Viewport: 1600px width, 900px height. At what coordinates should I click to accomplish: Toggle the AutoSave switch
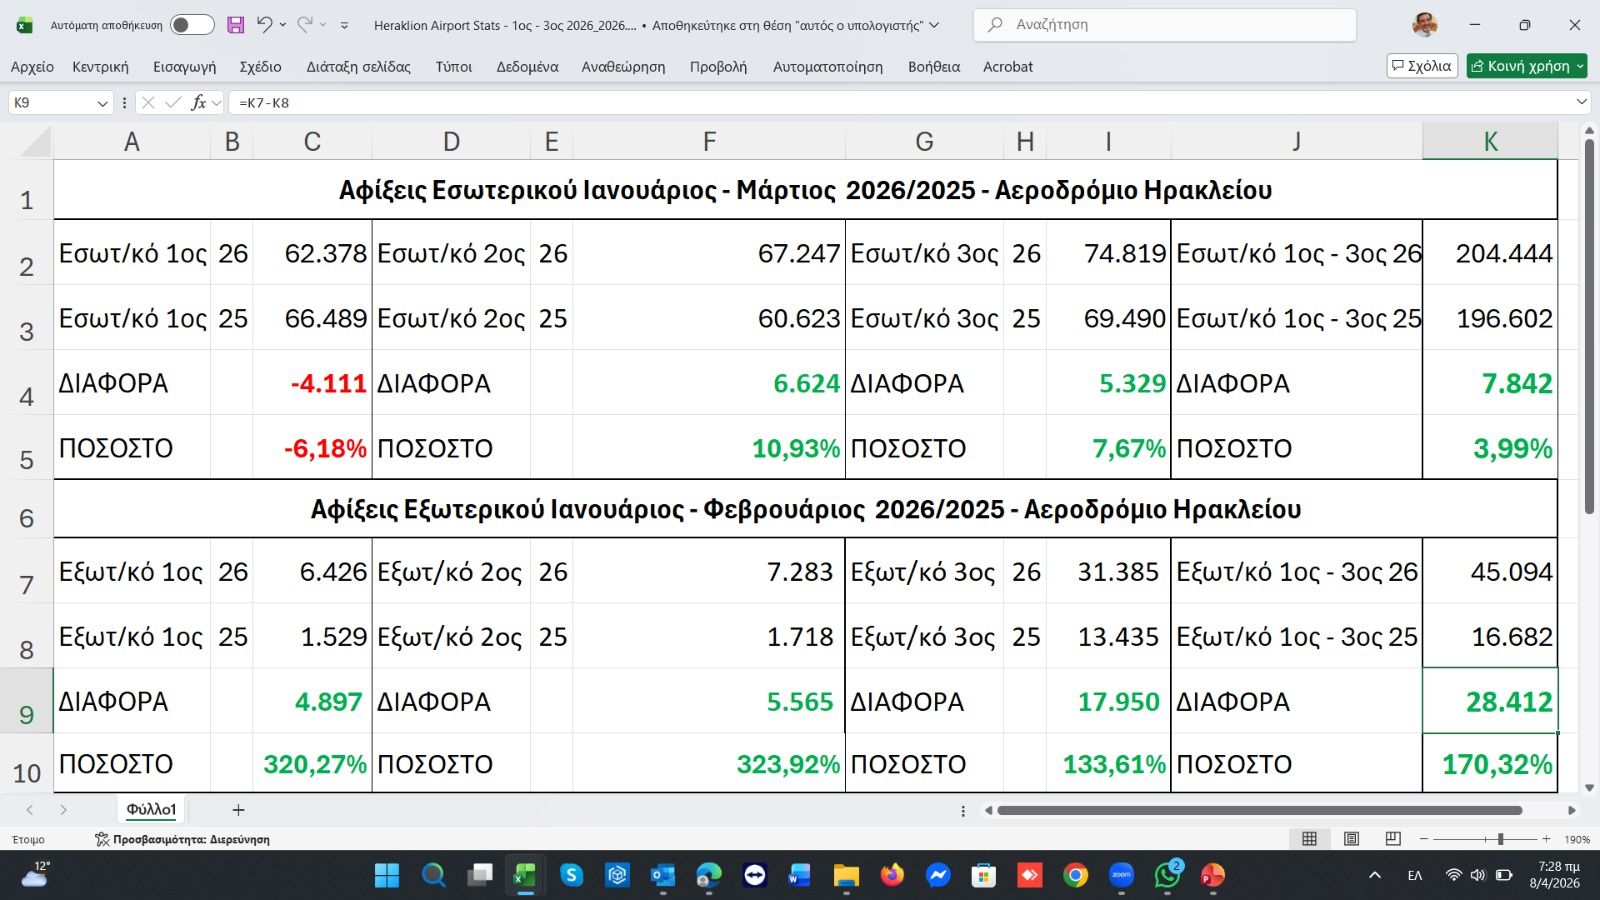192,25
